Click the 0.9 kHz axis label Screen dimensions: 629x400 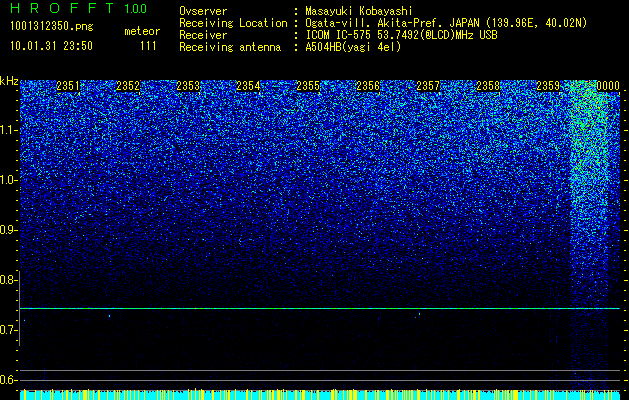tap(9, 230)
